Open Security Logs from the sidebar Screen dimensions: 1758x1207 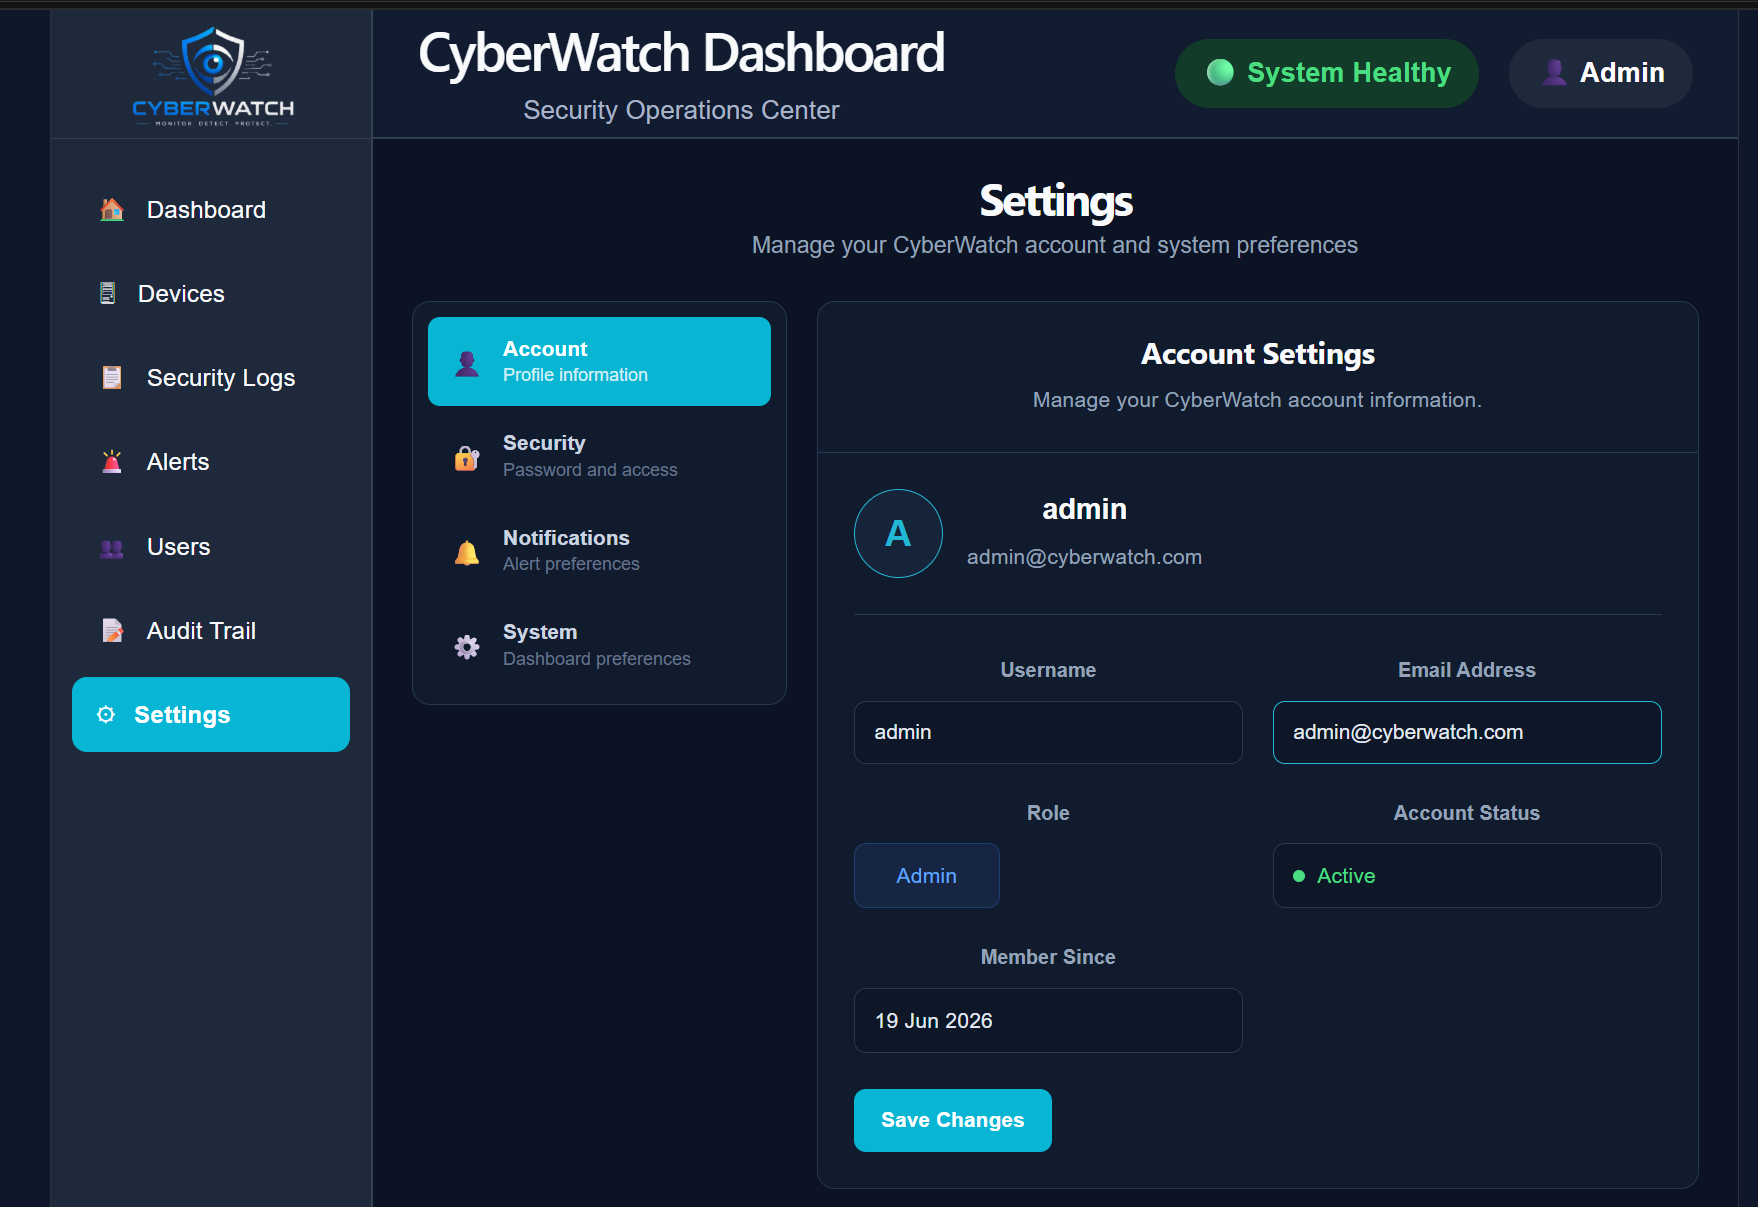[211, 377]
